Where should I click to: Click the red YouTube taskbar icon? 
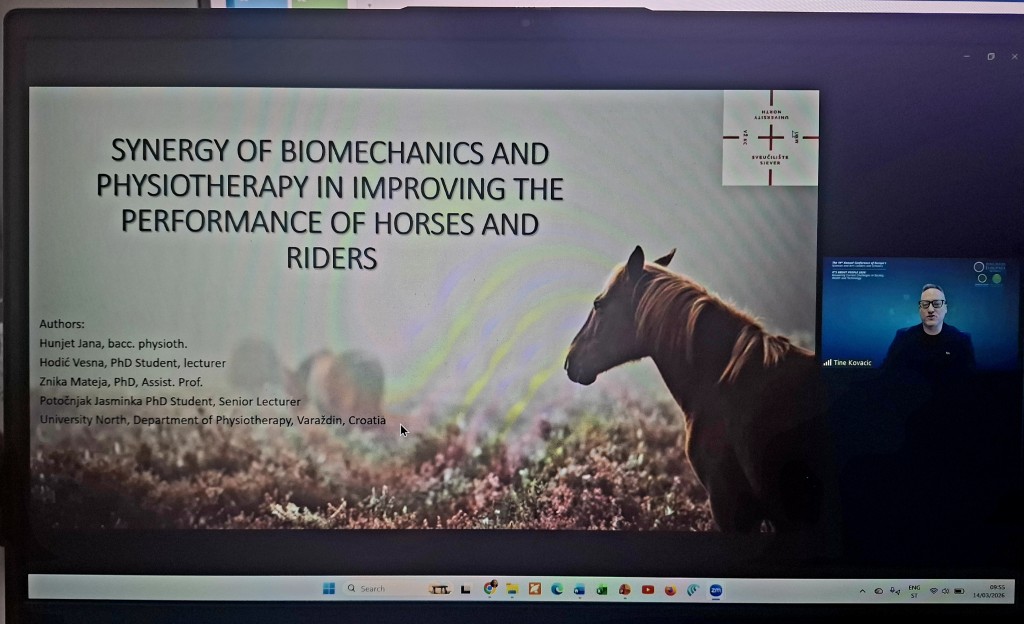pos(647,589)
